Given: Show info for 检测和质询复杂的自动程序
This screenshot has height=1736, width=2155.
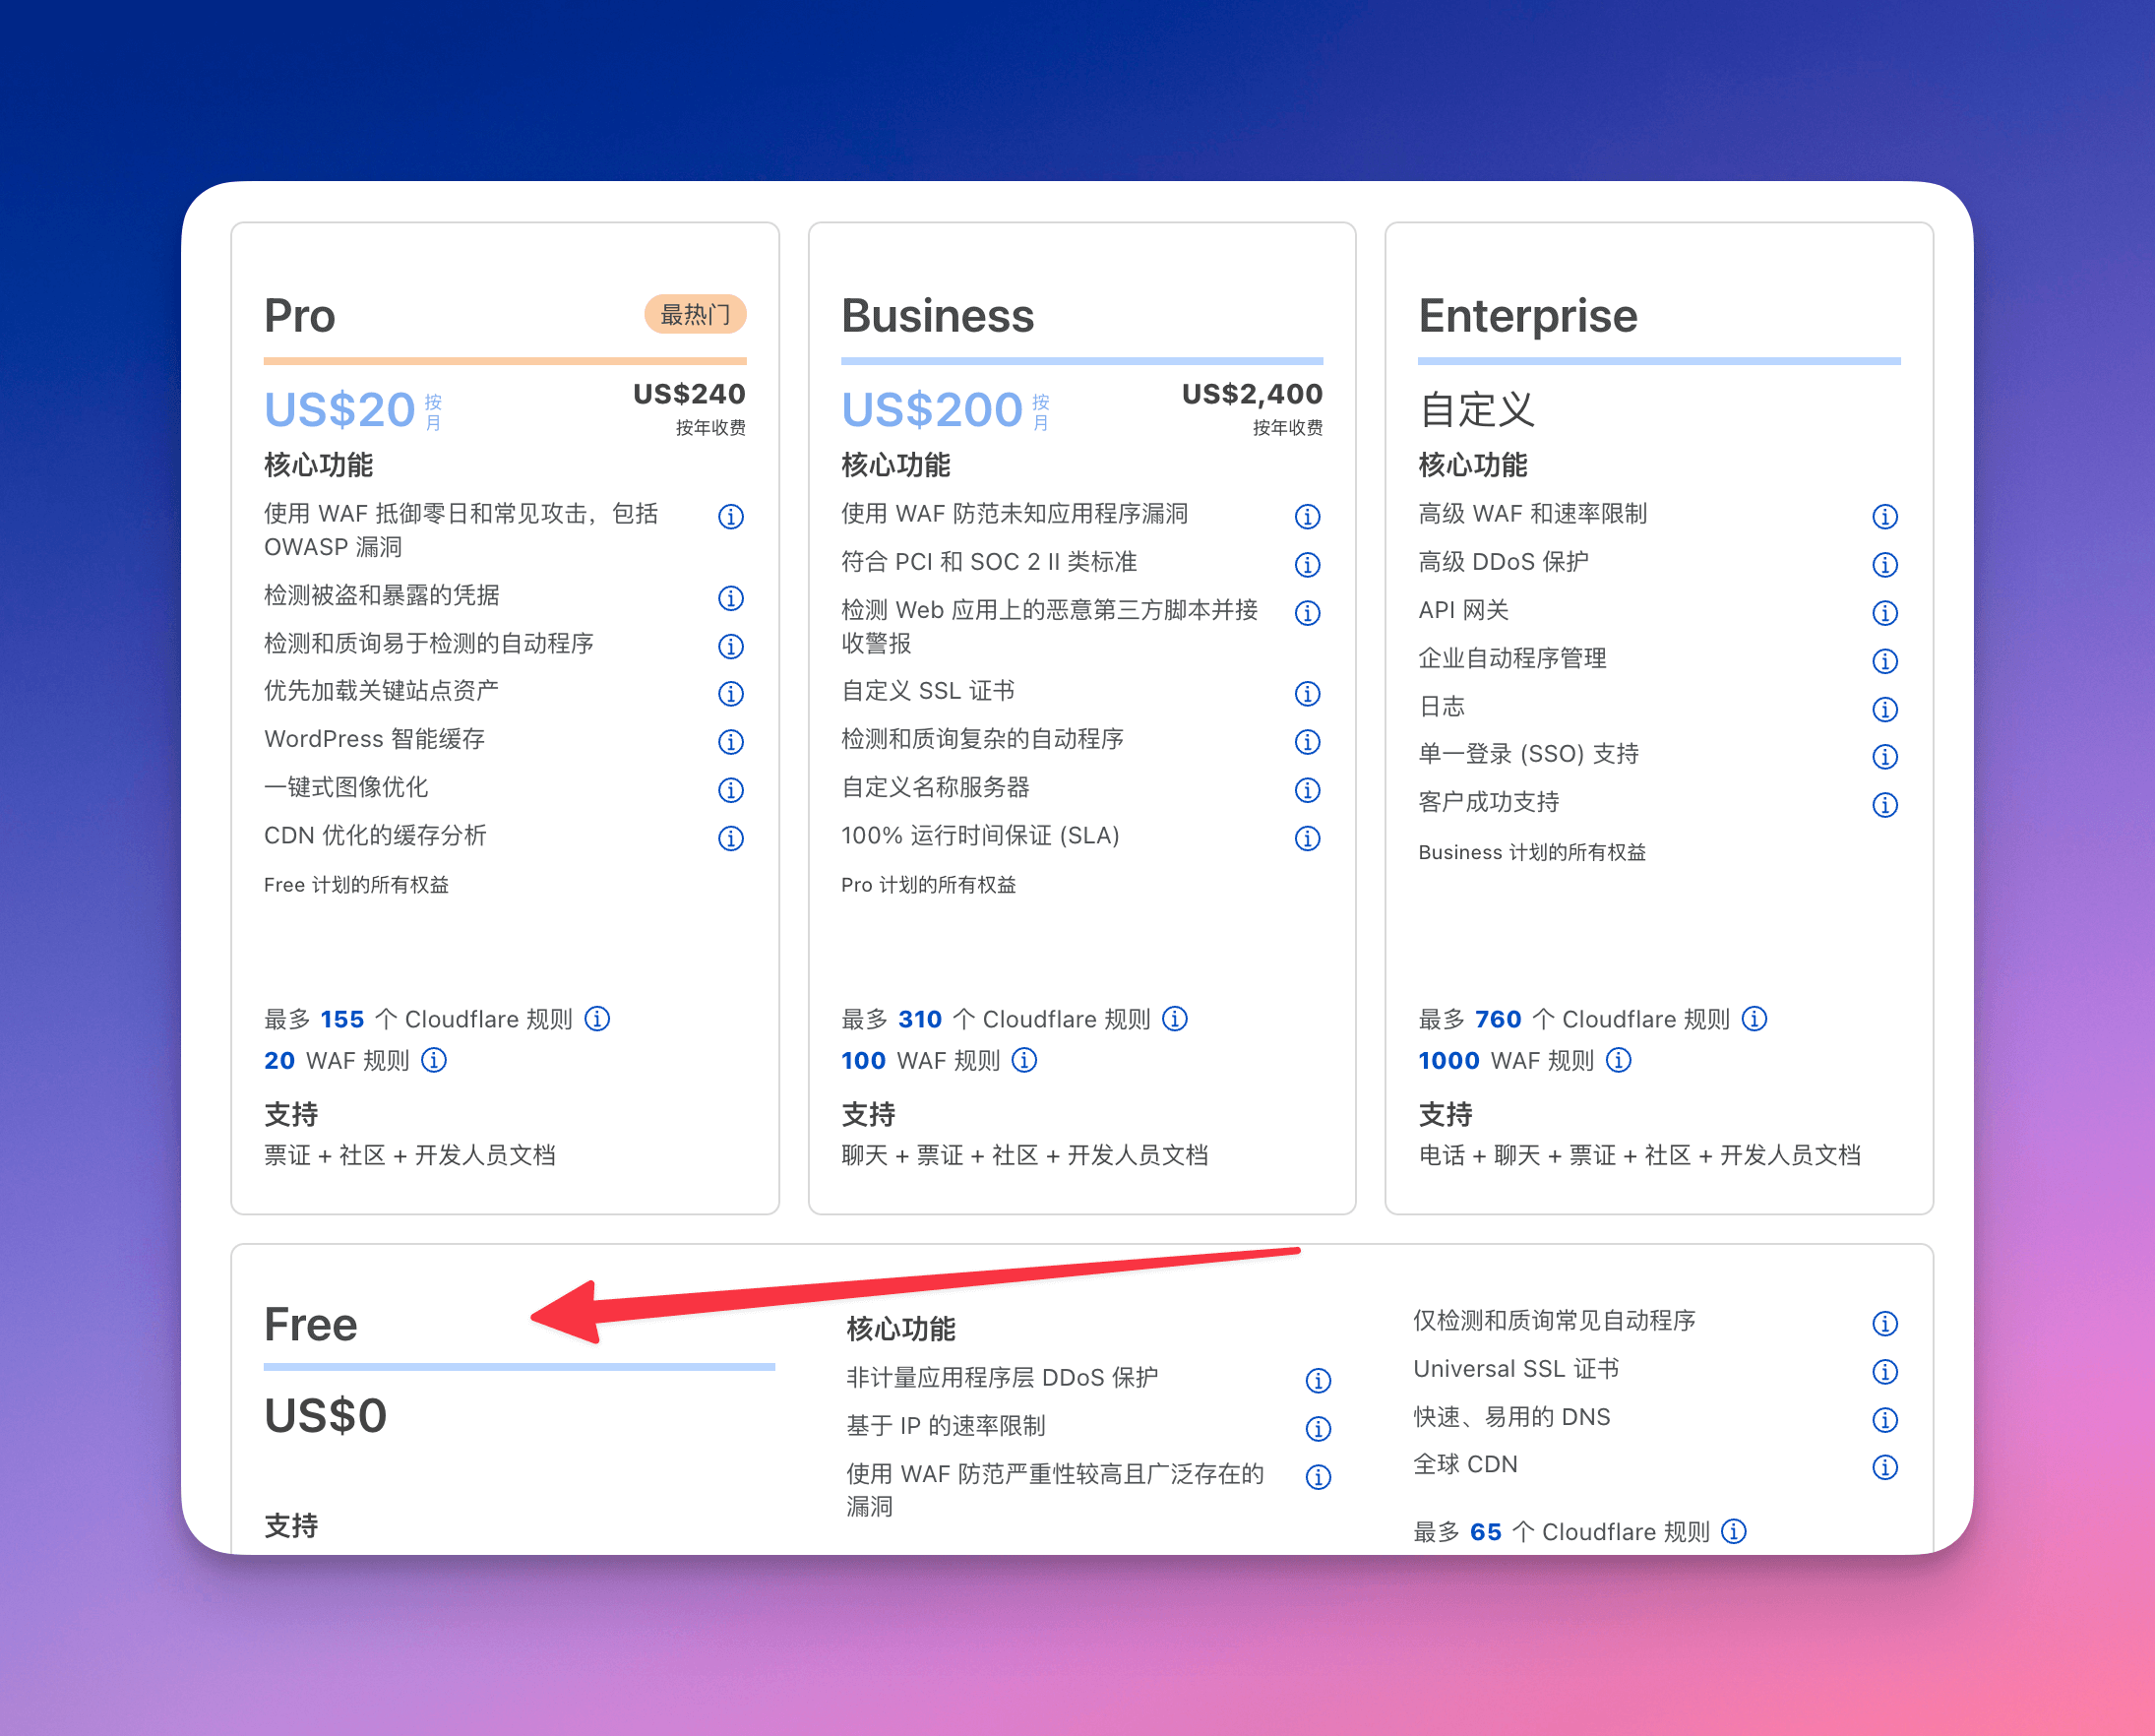Looking at the screenshot, I should 1307,741.
